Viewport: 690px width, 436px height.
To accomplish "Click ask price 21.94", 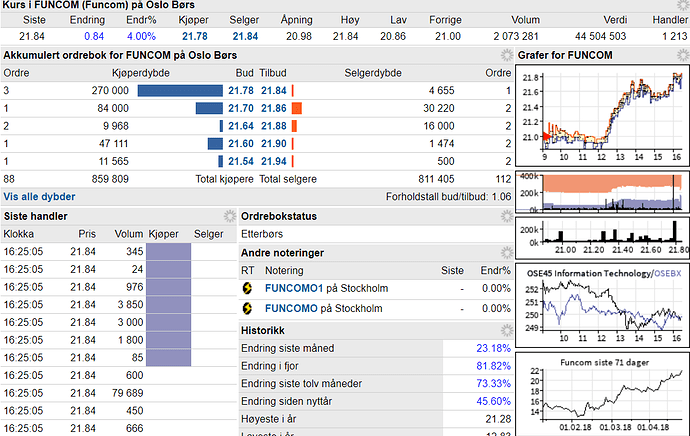I will [x=274, y=161].
